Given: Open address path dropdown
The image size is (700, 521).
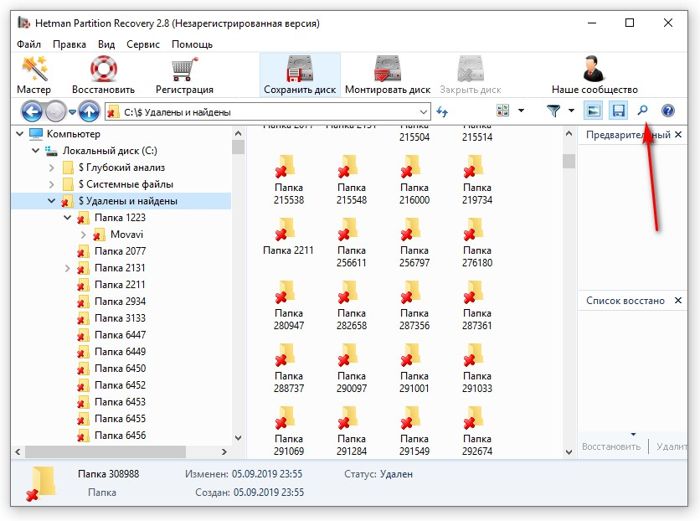Looking at the screenshot, I should [423, 112].
